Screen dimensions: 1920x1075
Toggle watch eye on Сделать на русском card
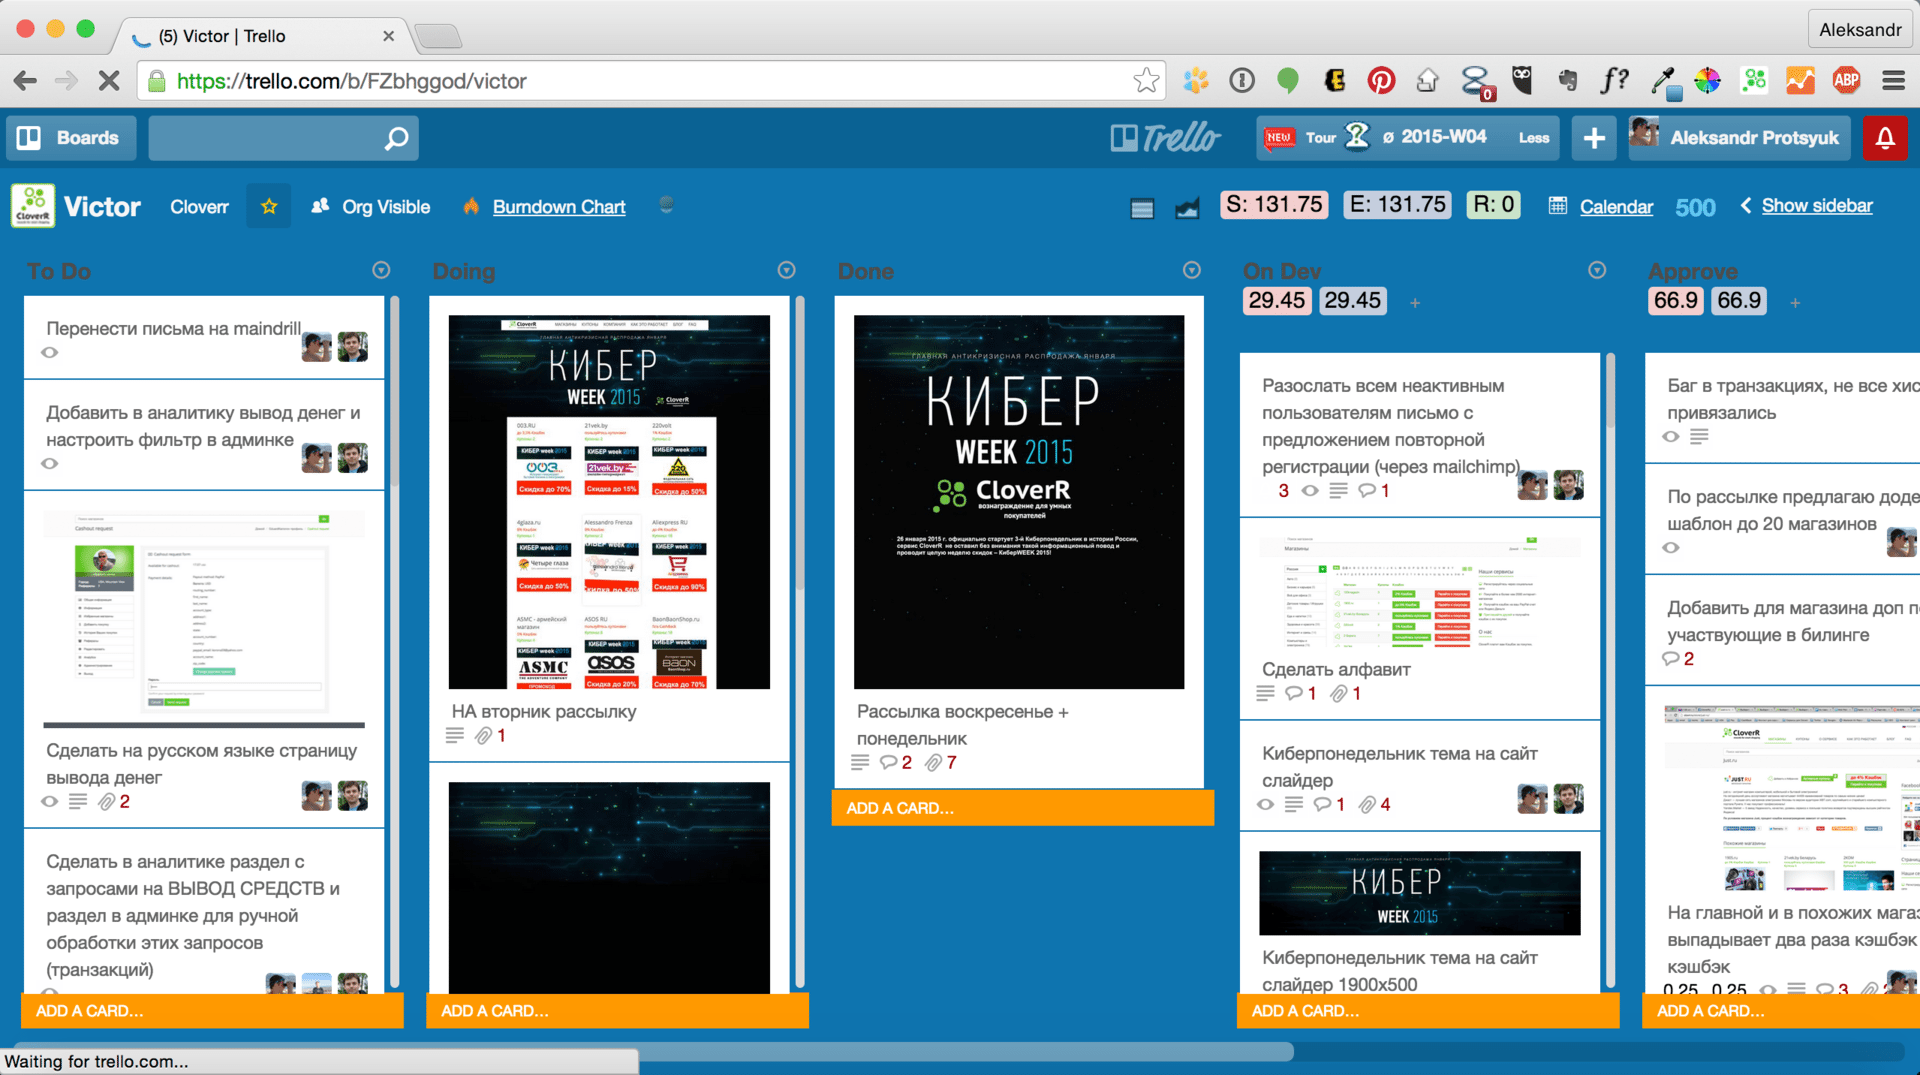[x=50, y=802]
